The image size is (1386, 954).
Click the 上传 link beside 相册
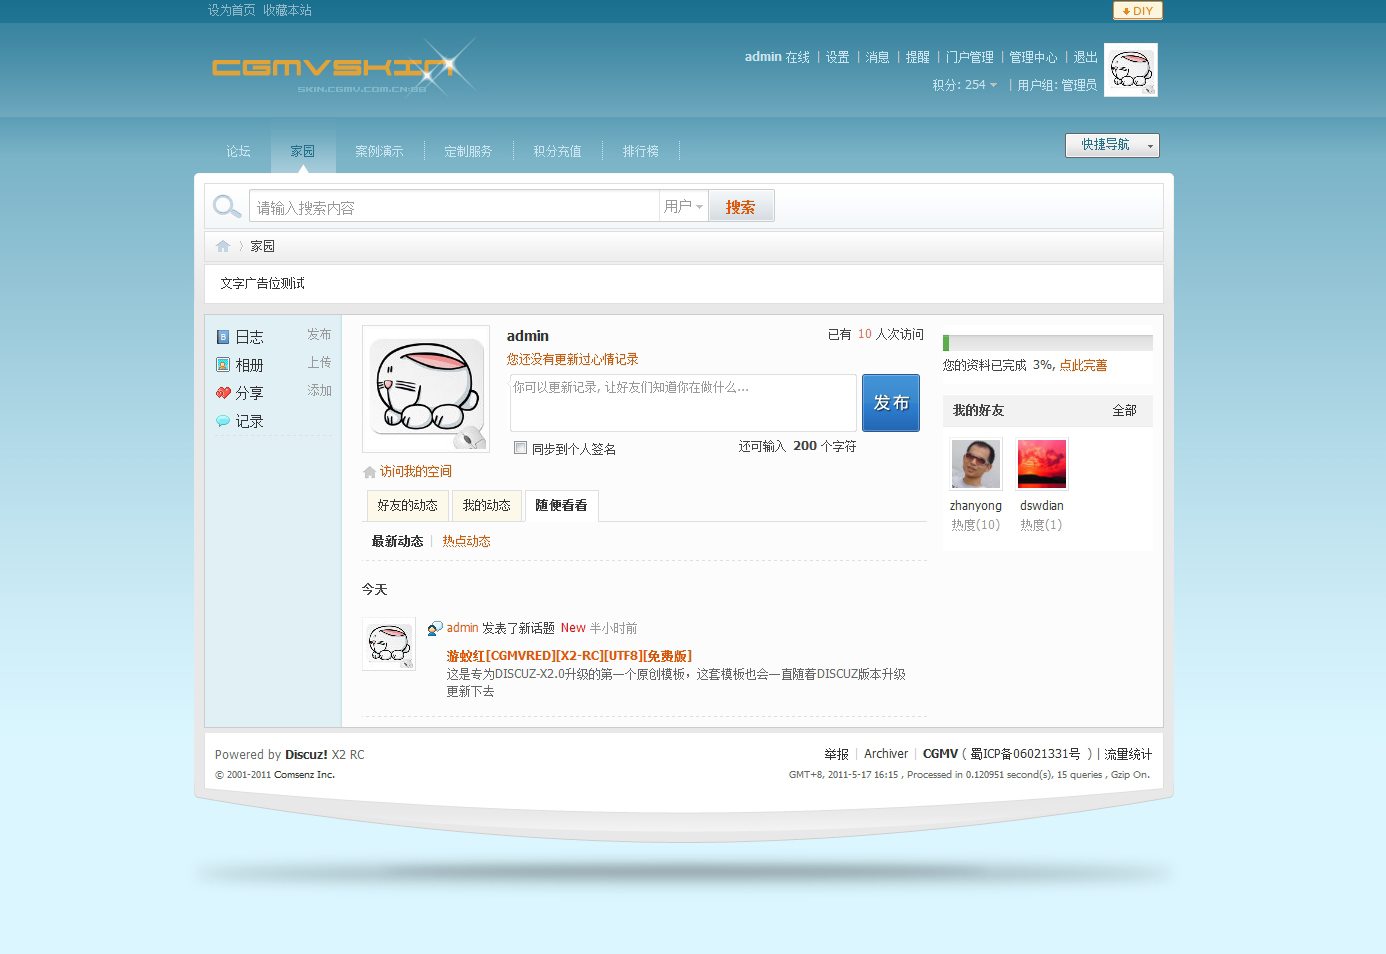[x=319, y=363]
